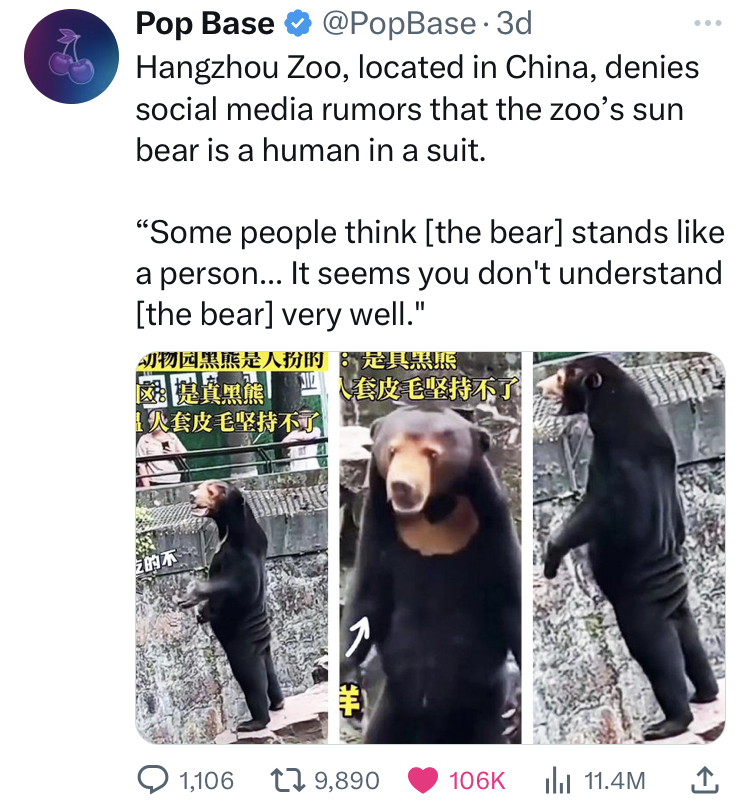Image resolution: width=750 pixels, height=801 pixels.
Task: Open Pop Base cherry profile avatar
Action: [x=71, y=56]
